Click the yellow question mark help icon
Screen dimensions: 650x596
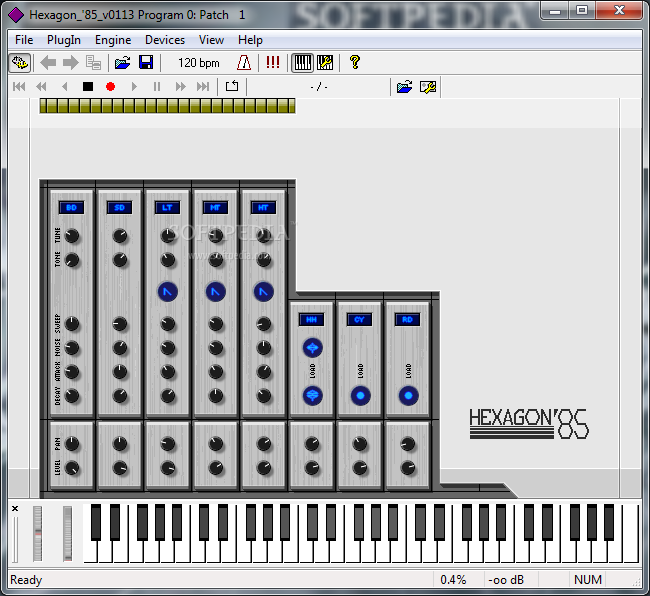tap(354, 62)
